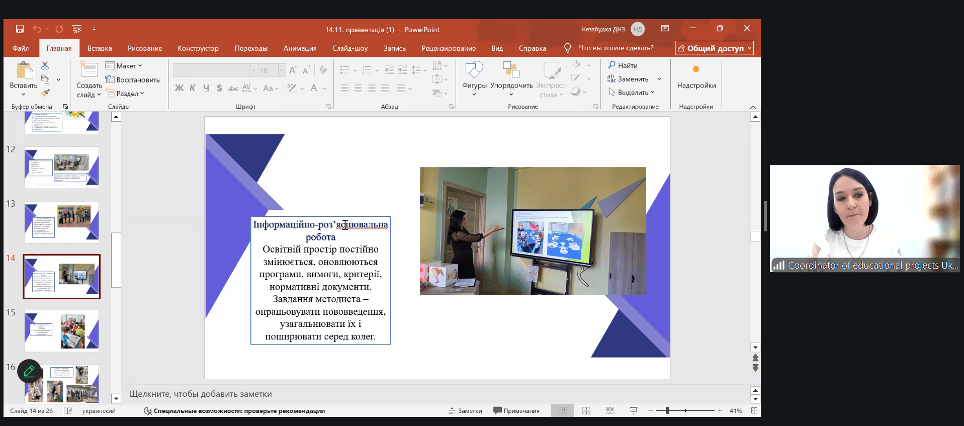Click the Reset (Восстановить) slide button
Image resolution: width=964 pixels, height=426 pixels.
[134, 79]
